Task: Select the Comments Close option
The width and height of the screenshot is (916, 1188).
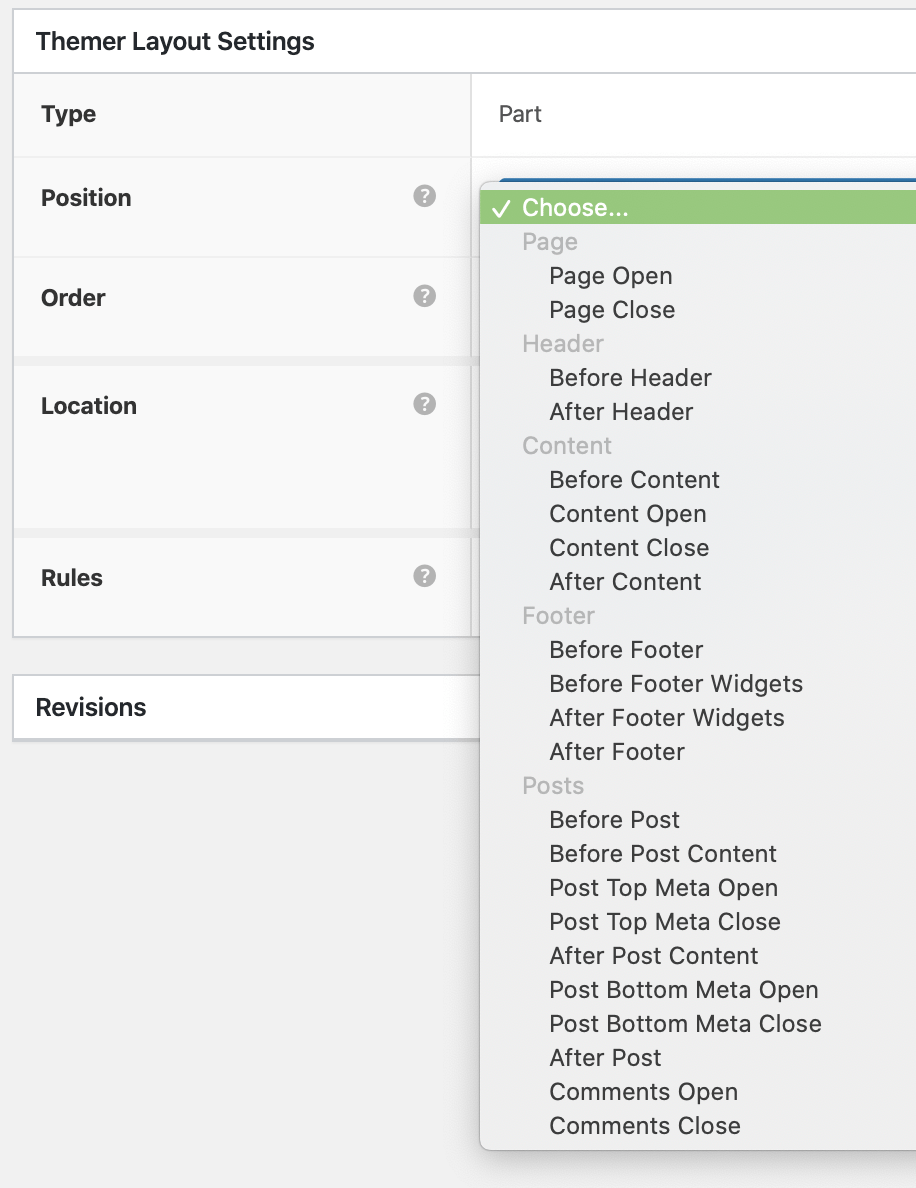Action: [x=645, y=1126]
